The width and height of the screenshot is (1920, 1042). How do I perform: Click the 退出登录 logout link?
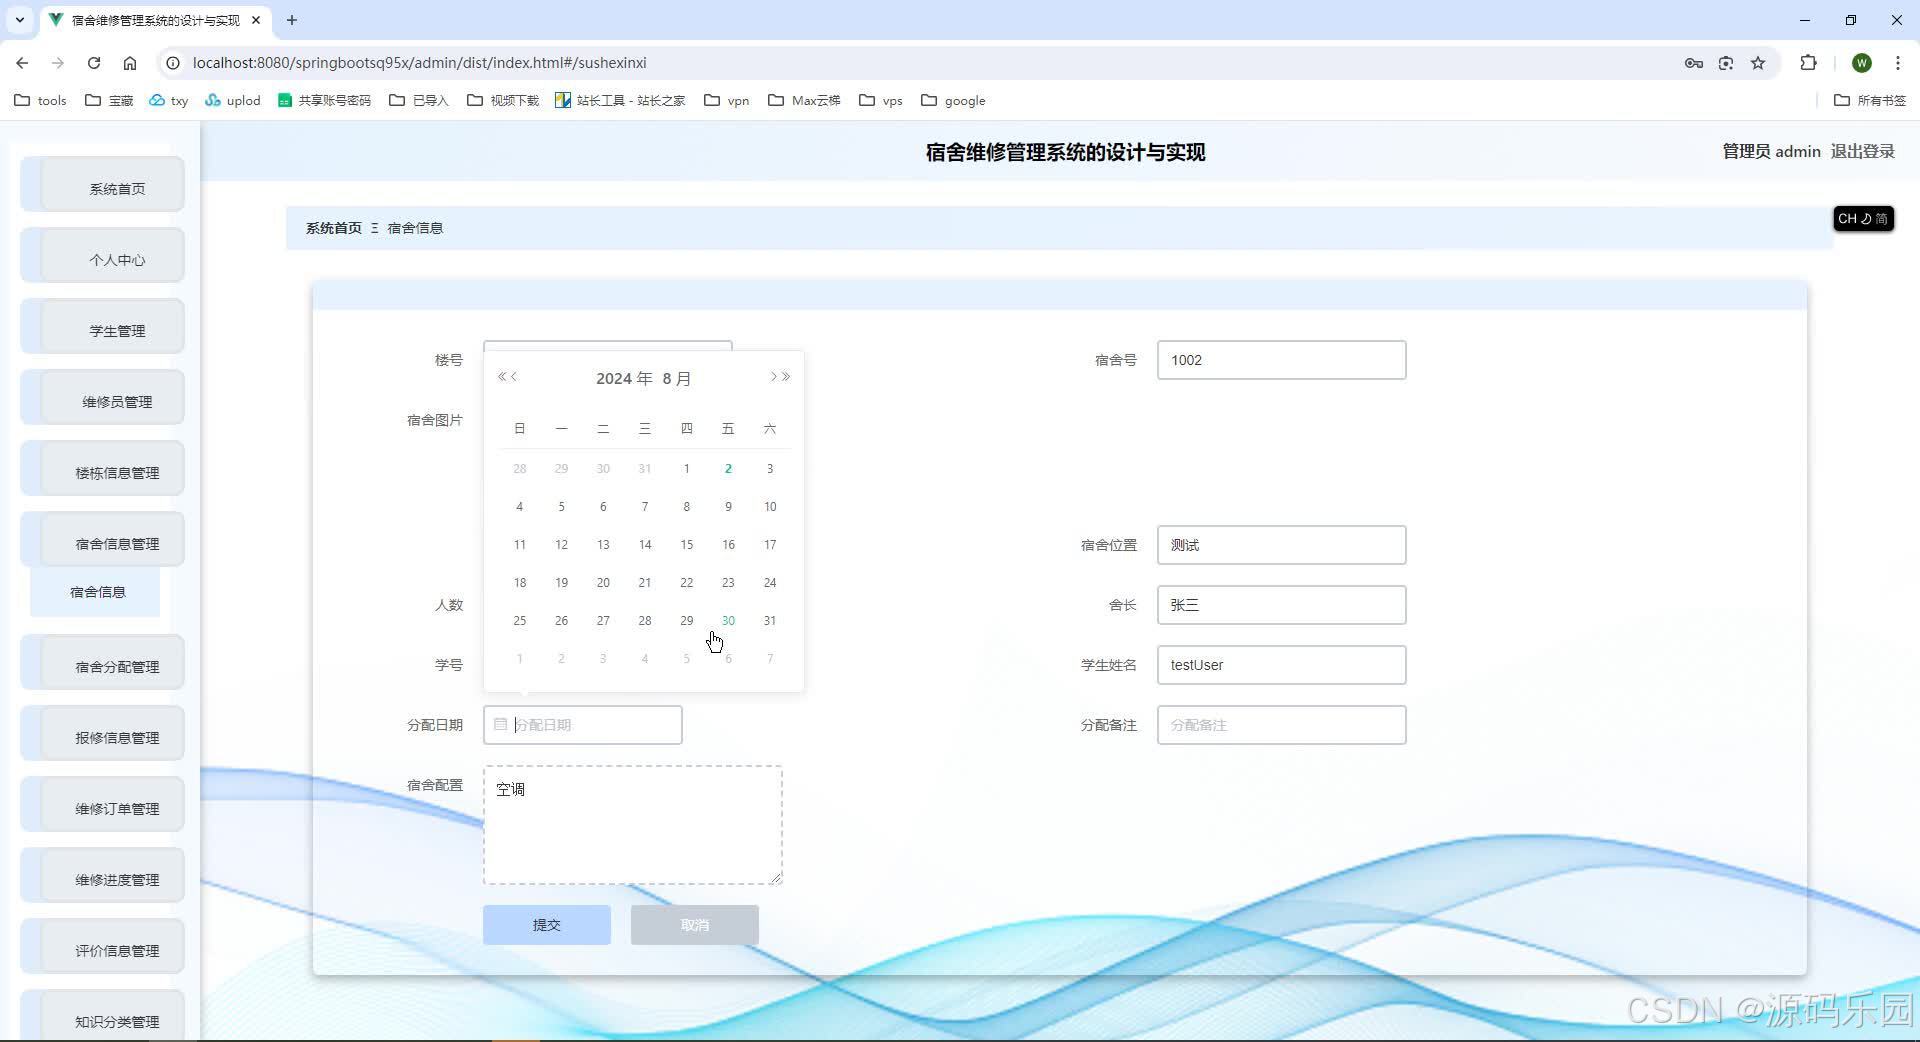pos(1862,151)
